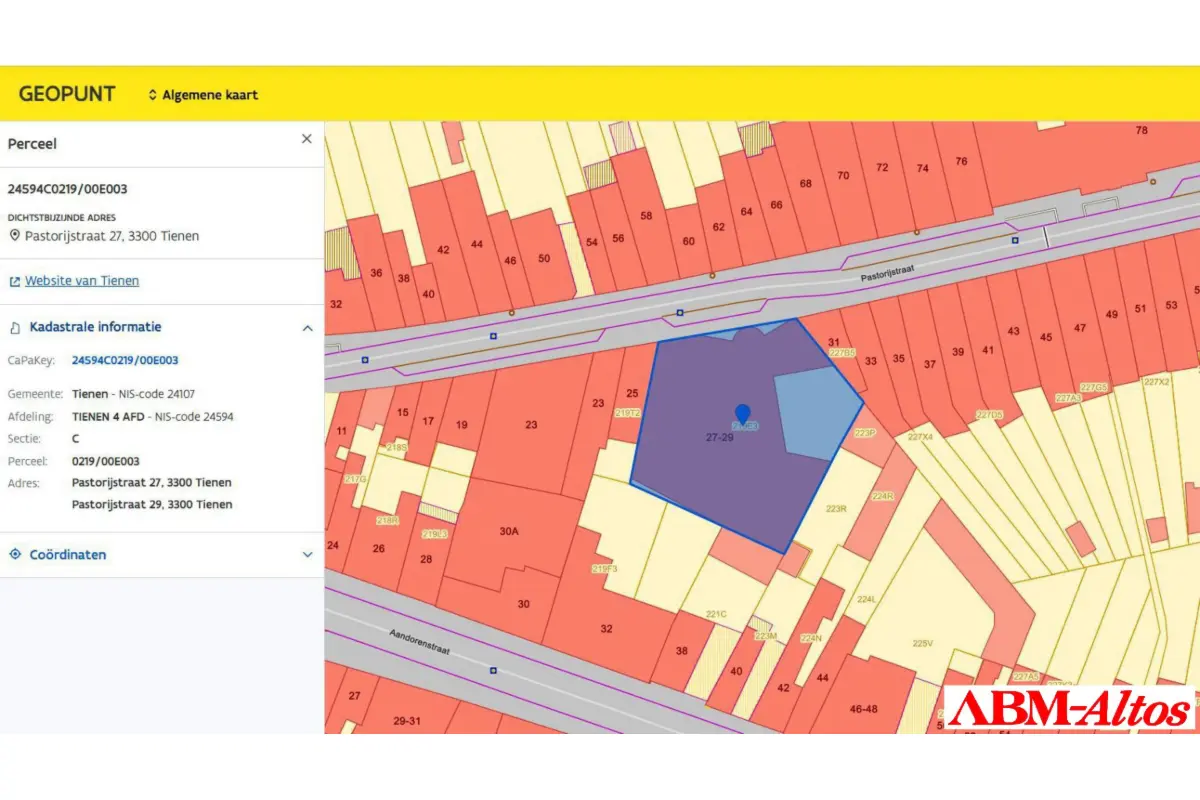Click building number 78 on the map
This screenshot has height=800, width=1200.
pyautogui.click(x=1142, y=130)
